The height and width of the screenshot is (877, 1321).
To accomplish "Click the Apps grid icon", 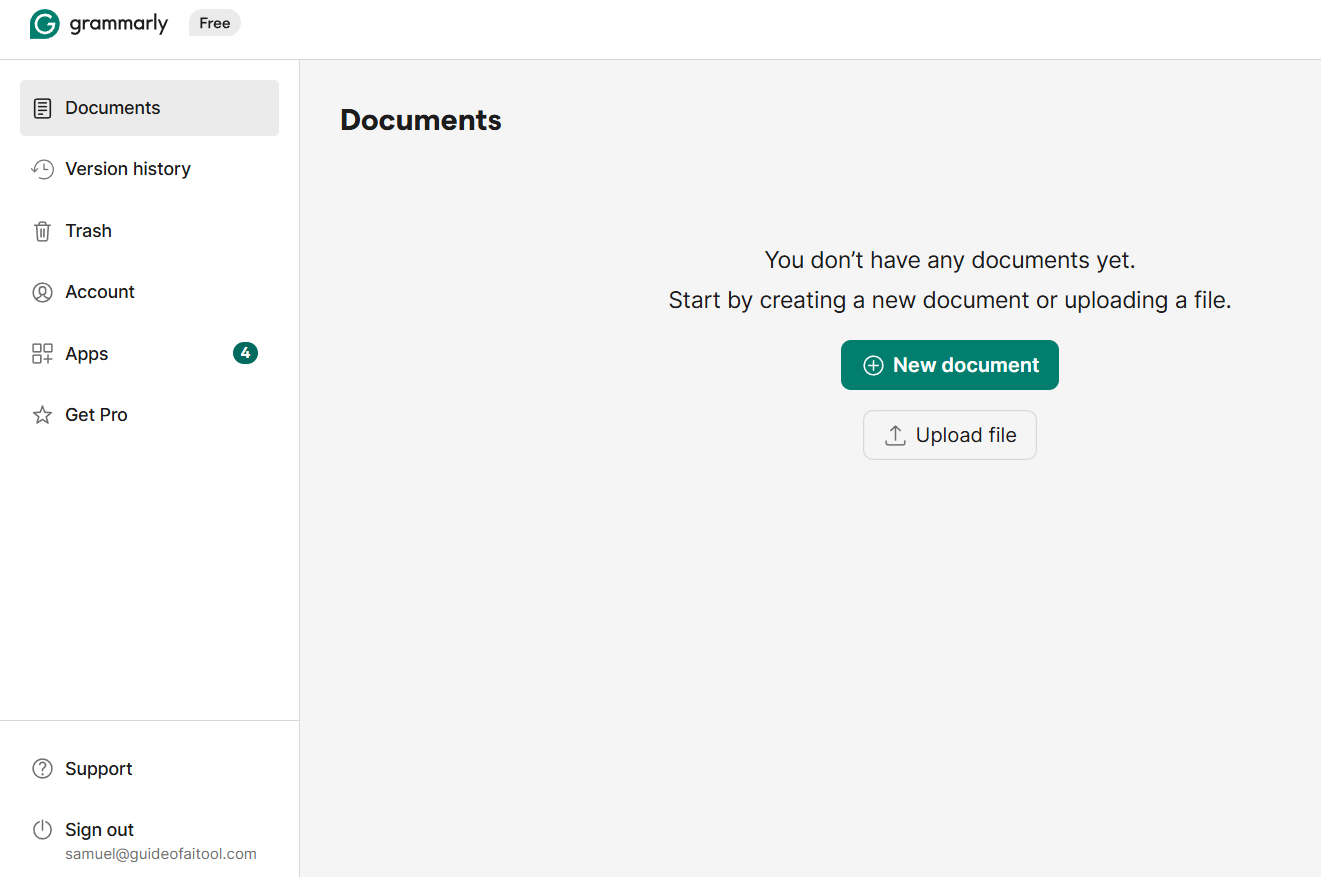I will (42, 354).
